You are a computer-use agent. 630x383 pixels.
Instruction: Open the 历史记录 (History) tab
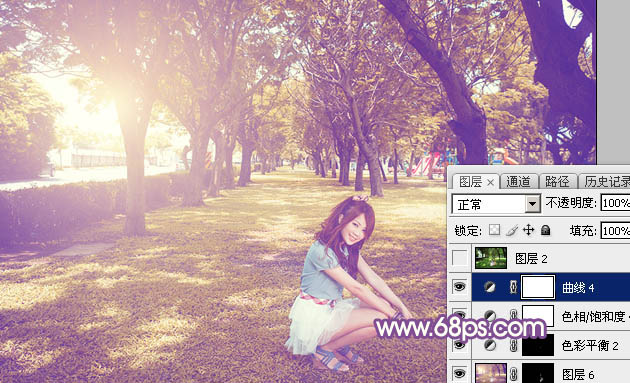[606, 182]
